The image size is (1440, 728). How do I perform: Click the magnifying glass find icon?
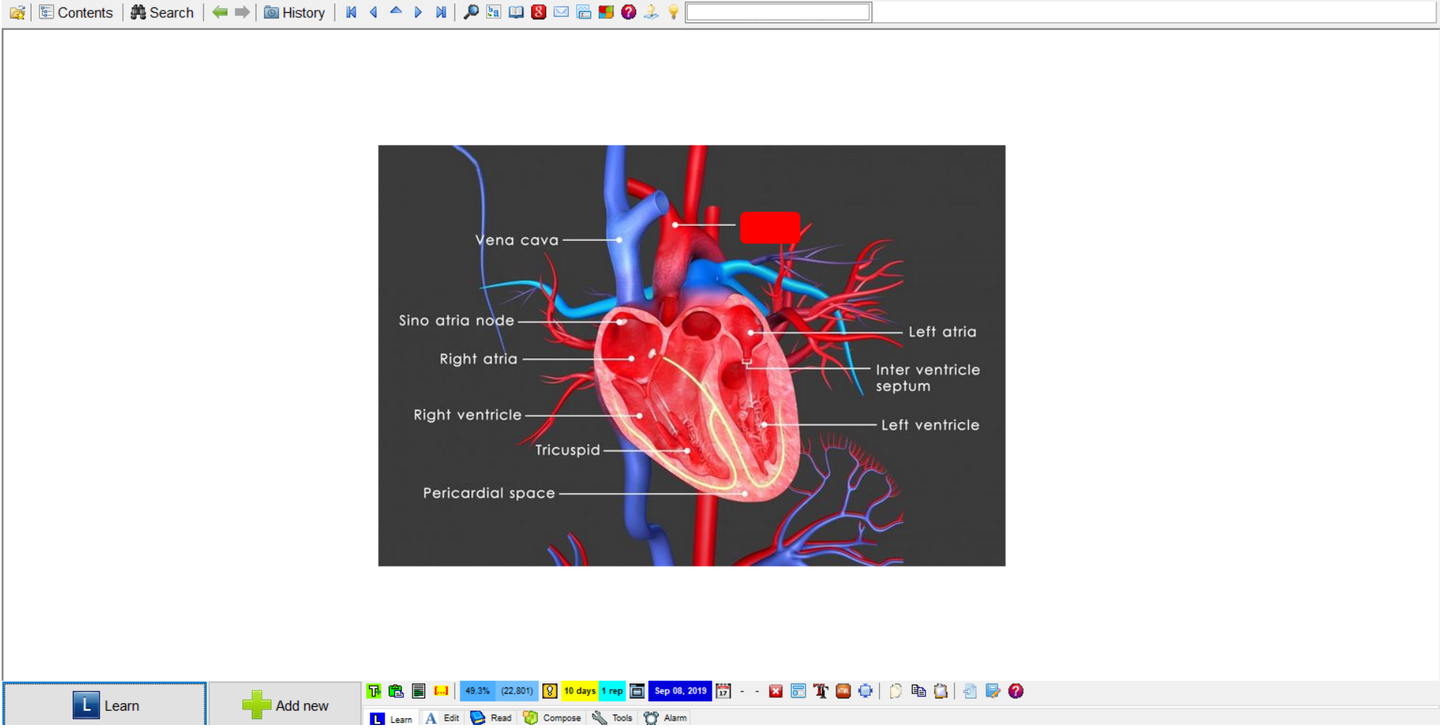471,13
